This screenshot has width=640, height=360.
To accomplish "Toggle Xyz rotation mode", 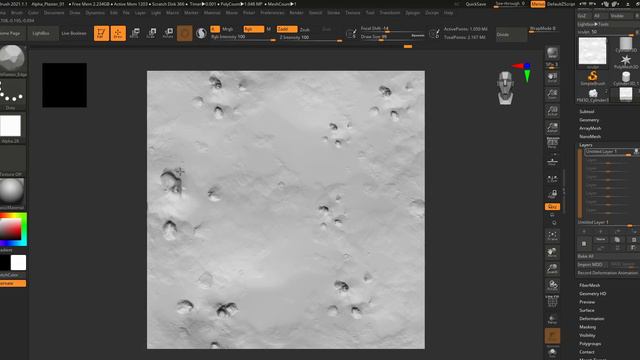I will (552, 207).
